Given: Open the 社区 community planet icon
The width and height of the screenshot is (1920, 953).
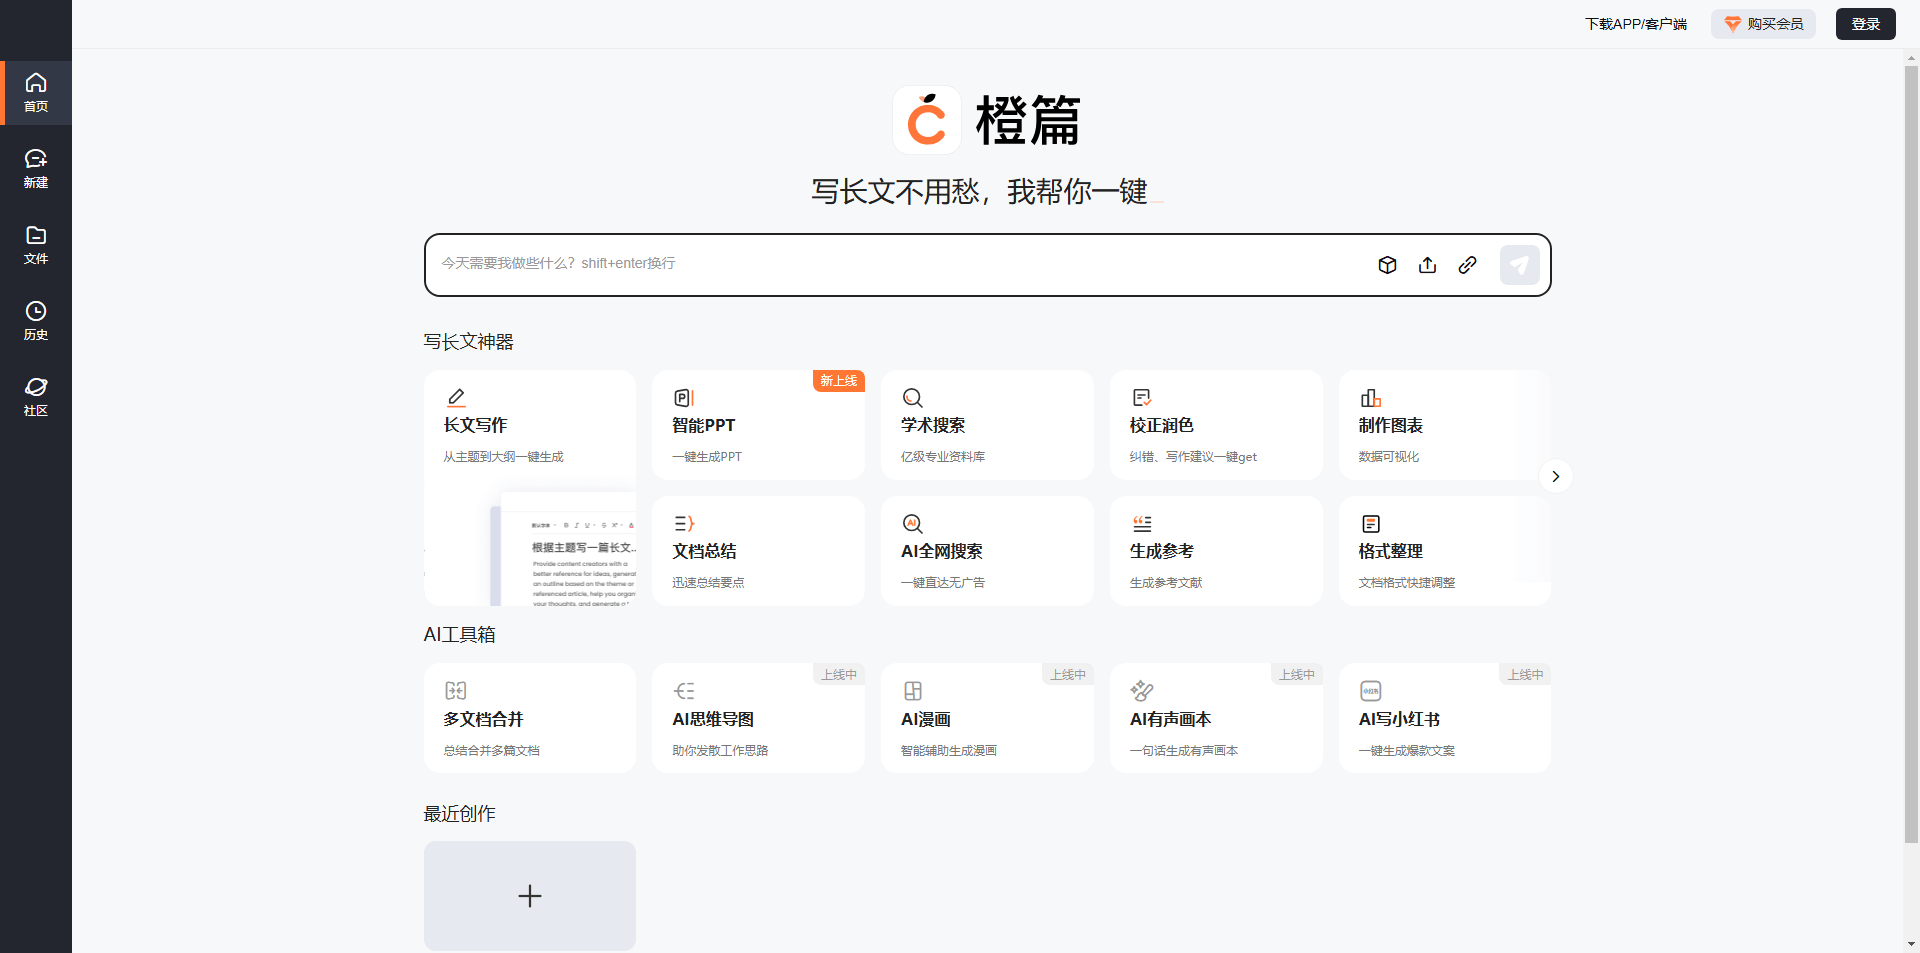Looking at the screenshot, I should tap(36, 387).
